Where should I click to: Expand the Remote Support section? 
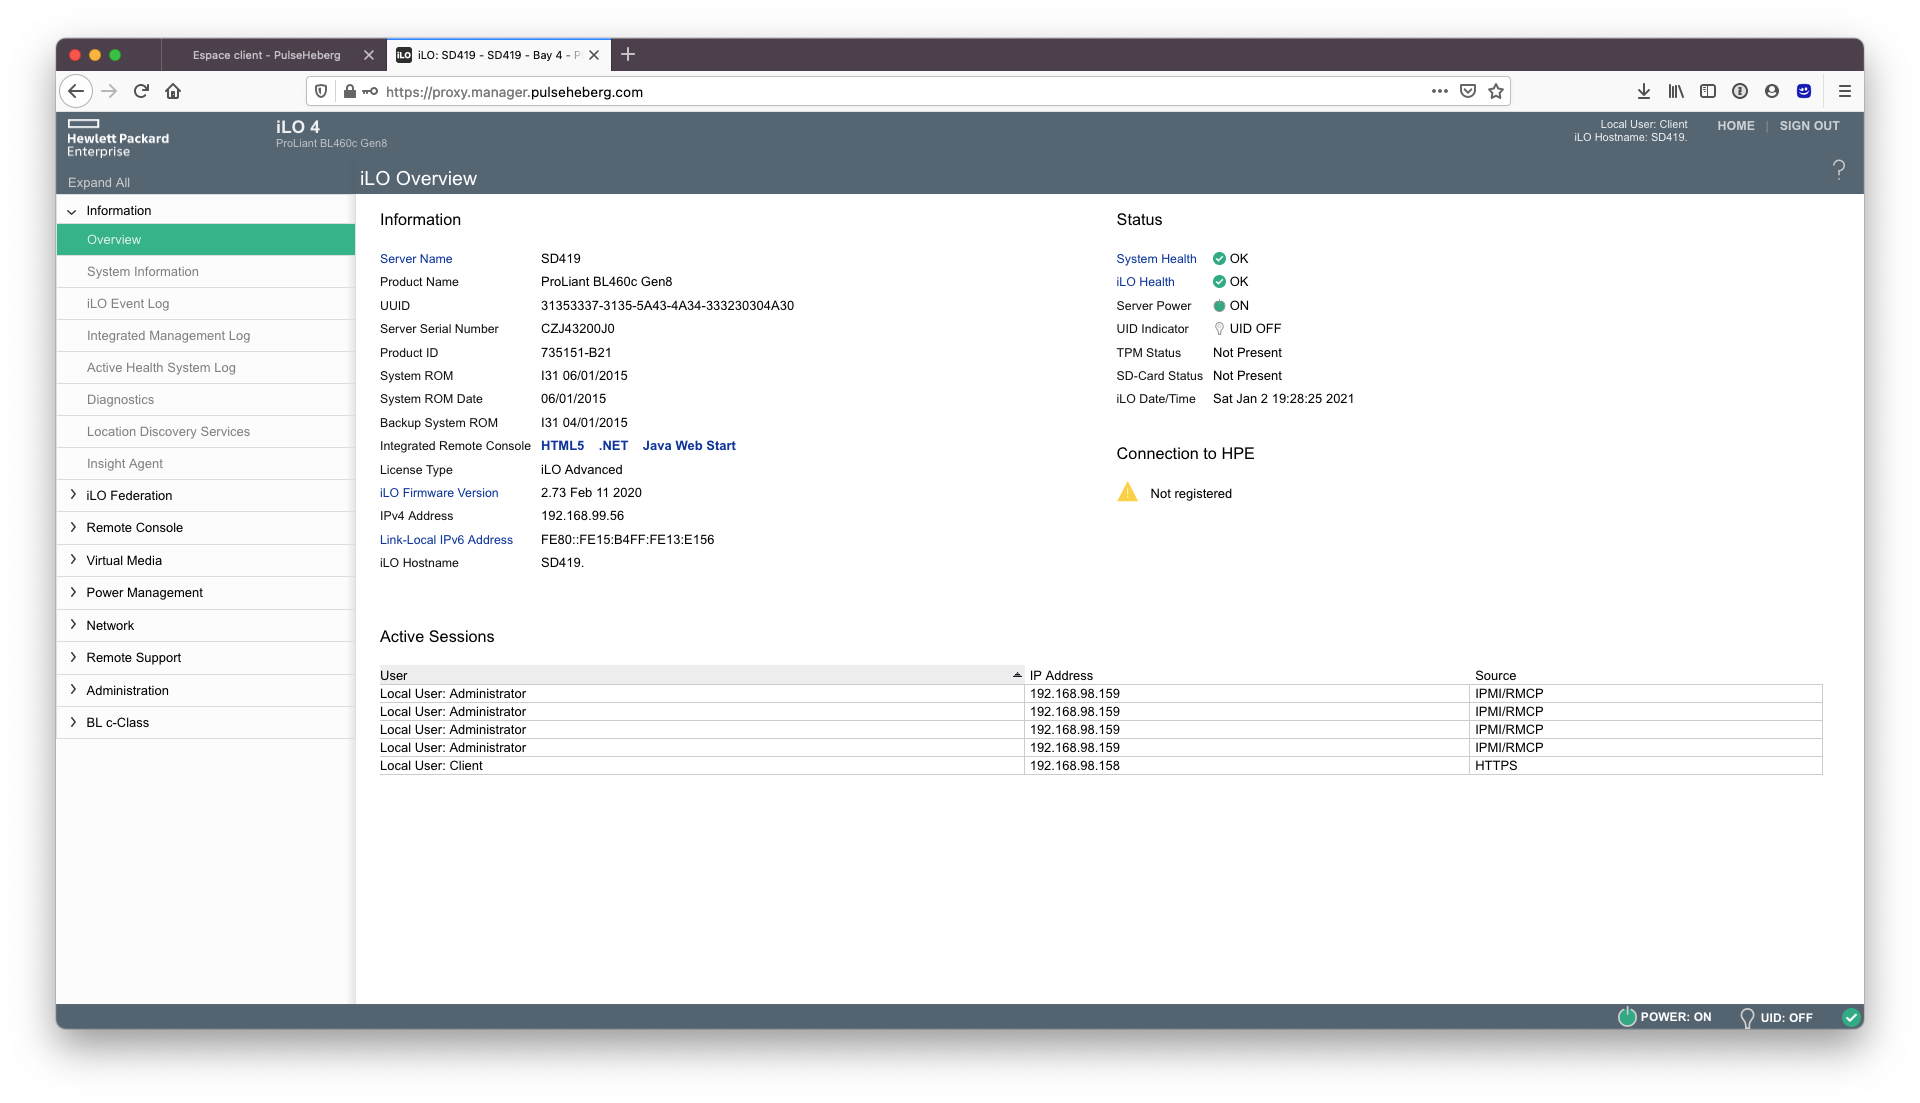[x=73, y=657]
